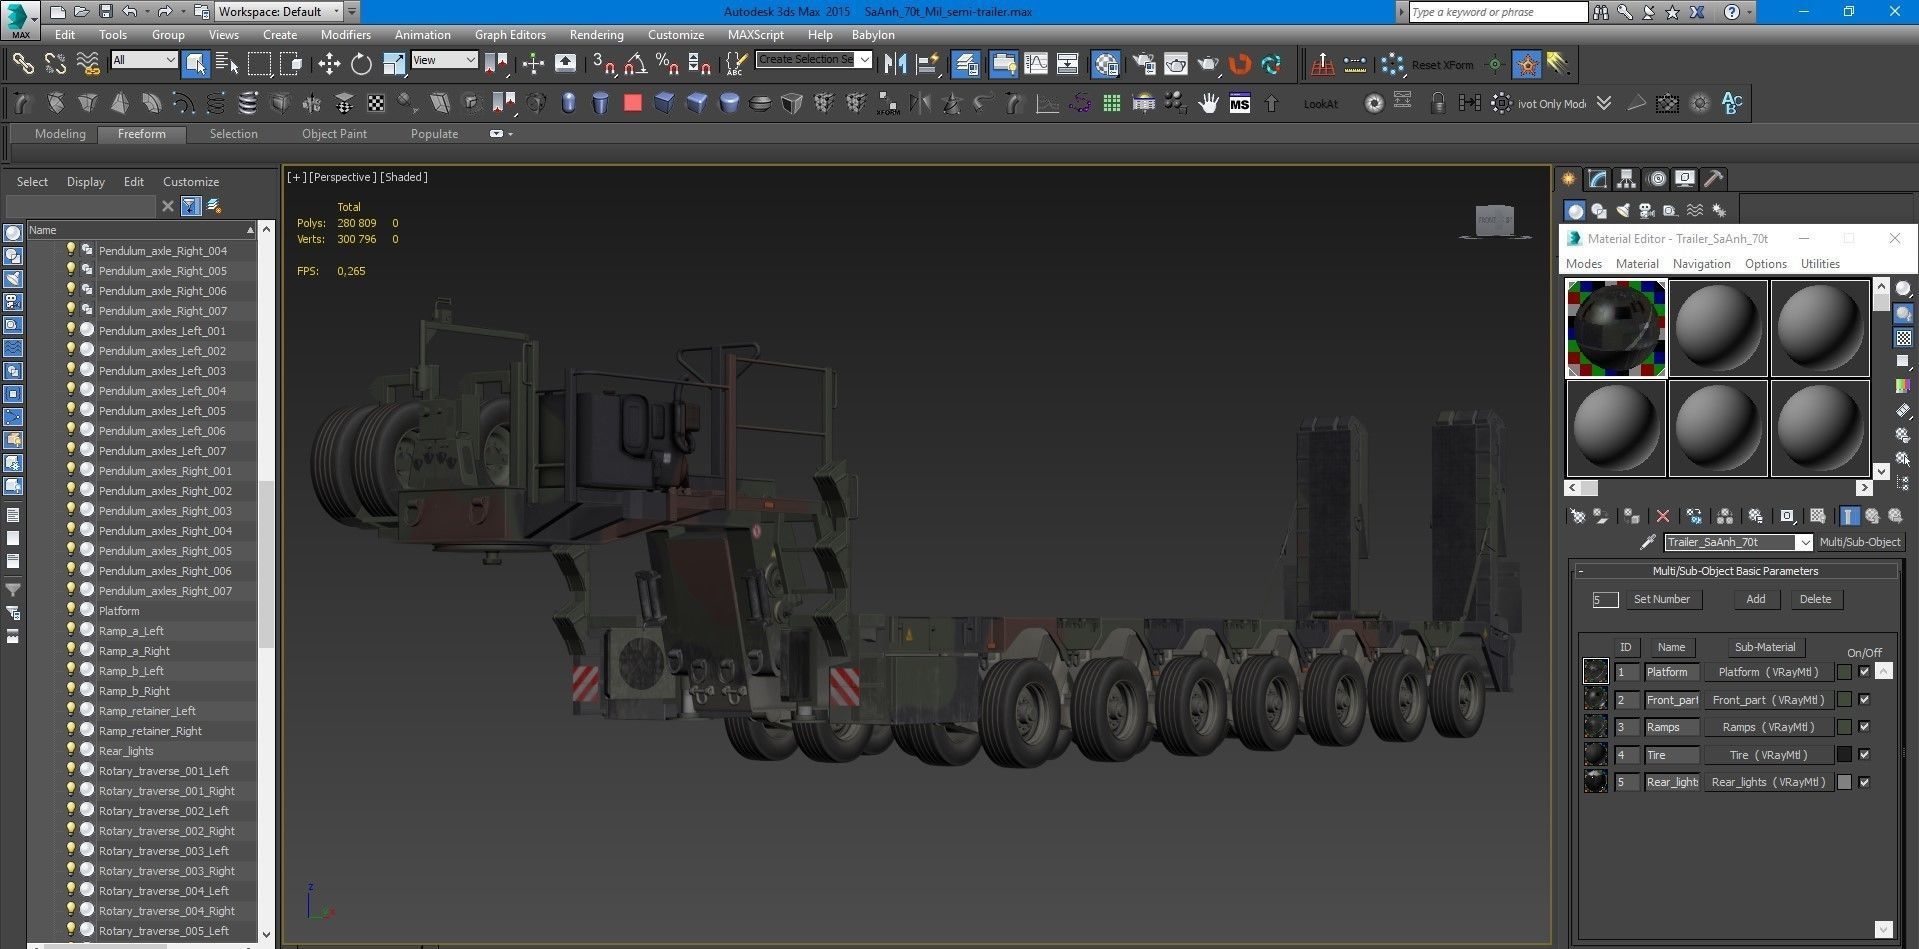The image size is (1919, 949).
Task: Toggle visibility bulb of Ramp_retainer_Right object
Action: (71, 729)
